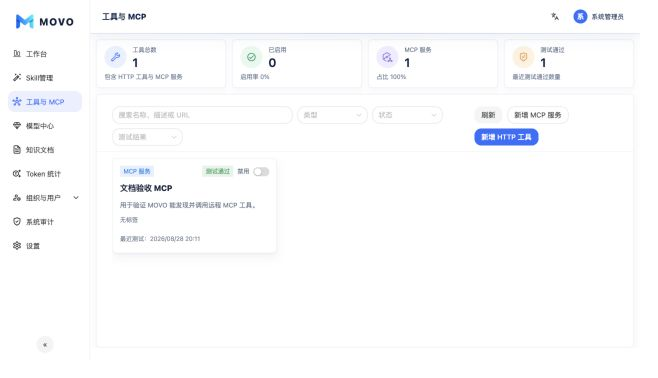The width and height of the screenshot is (658, 378).
Task: Open 模型中心 menu item
Action: 40,126
